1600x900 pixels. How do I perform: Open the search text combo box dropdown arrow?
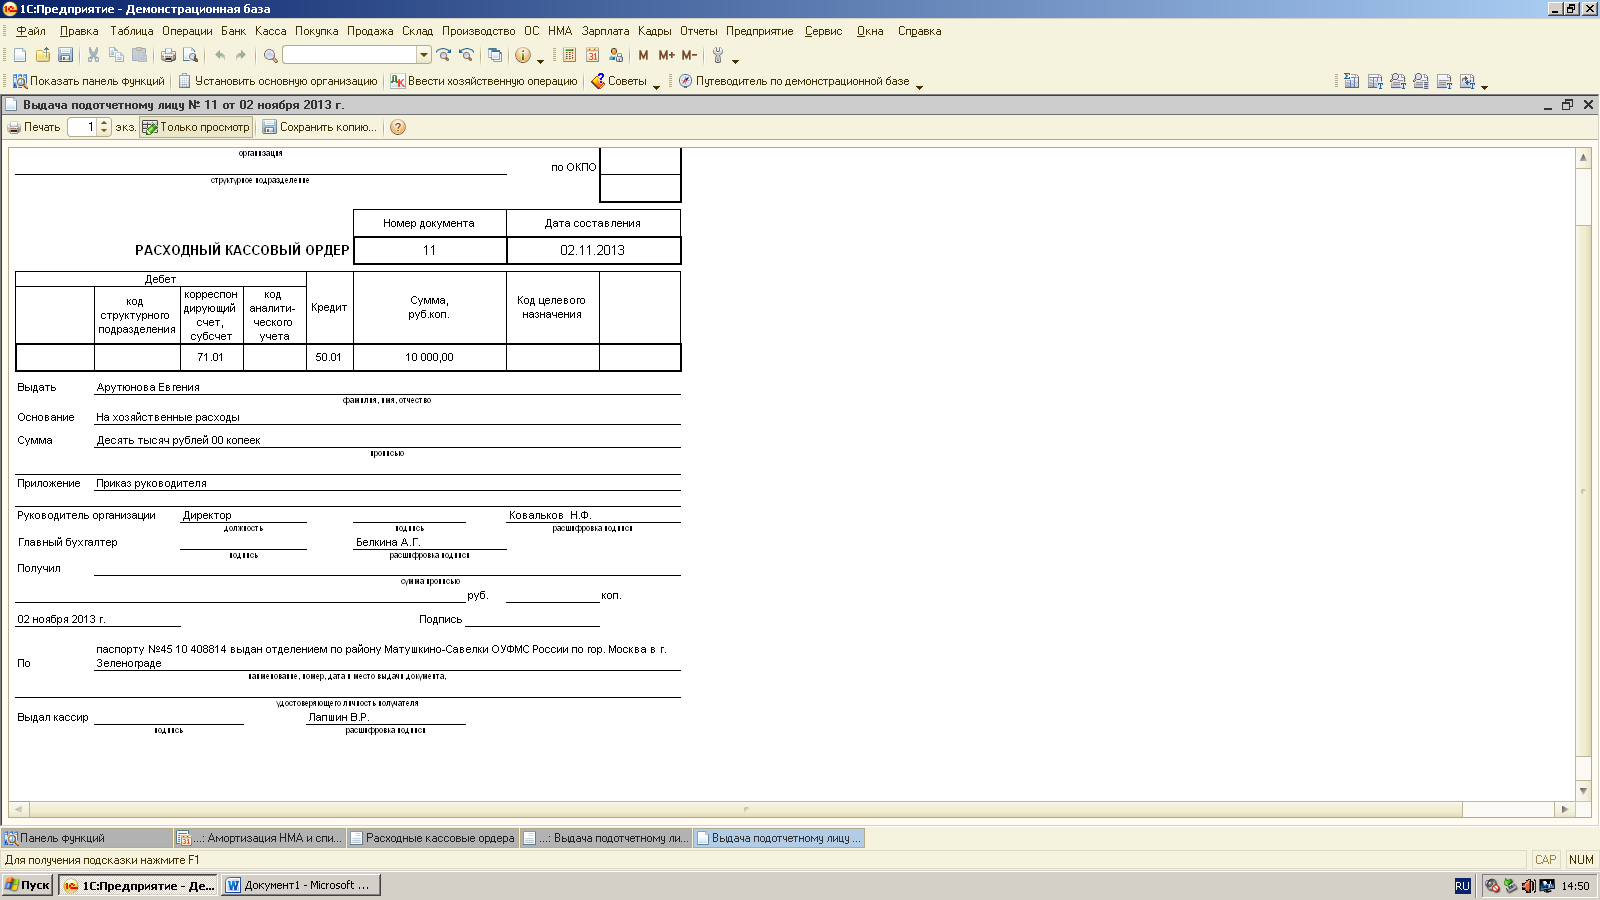click(424, 55)
